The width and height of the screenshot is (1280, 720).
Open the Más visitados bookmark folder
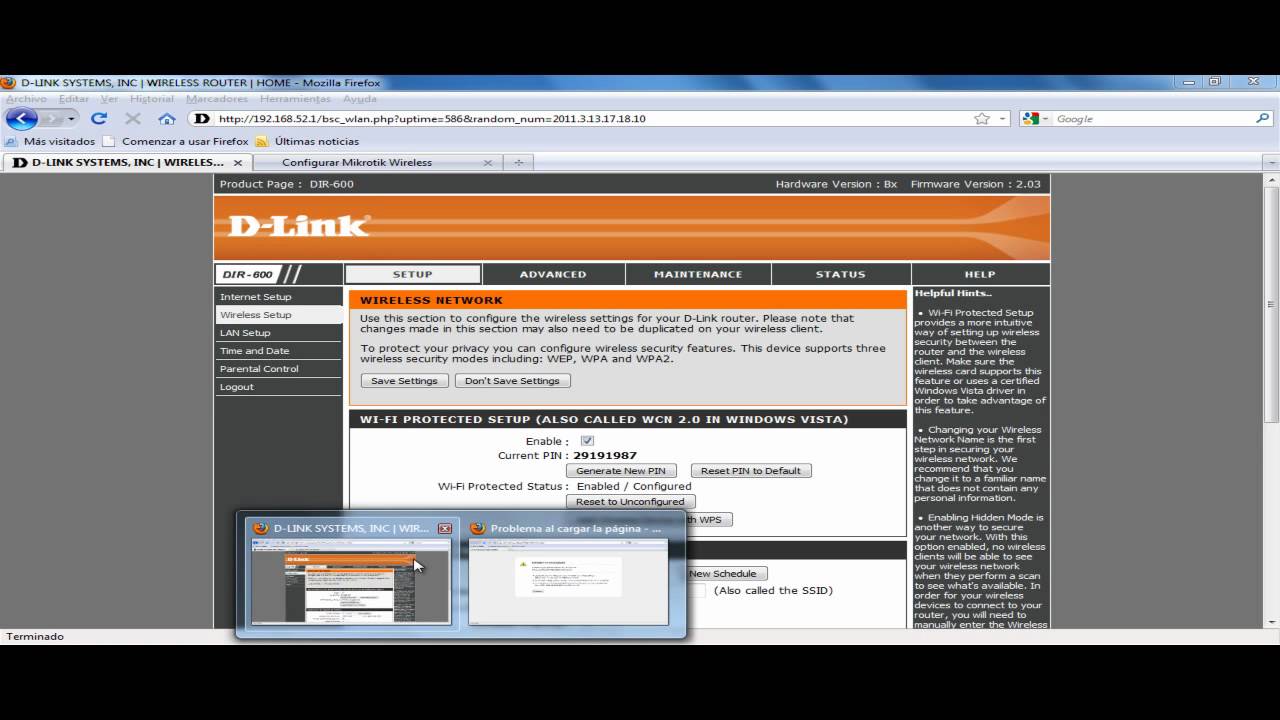click(50, 142)
